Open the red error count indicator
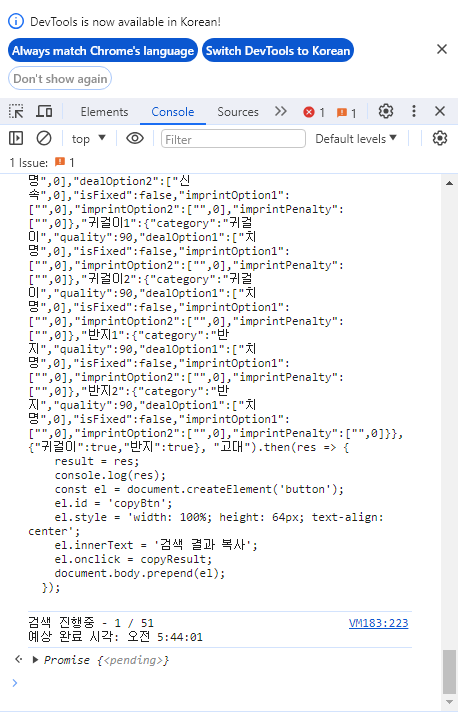 click(314, 112)
